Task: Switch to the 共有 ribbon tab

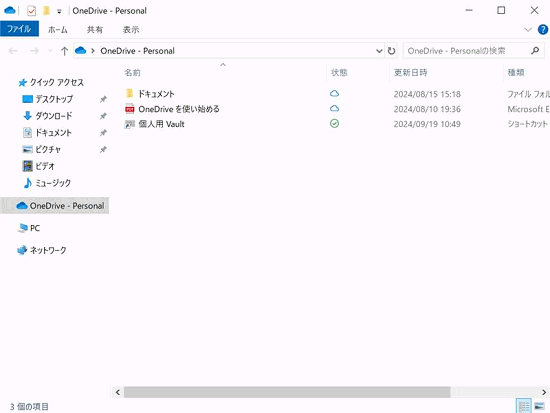Action: coord(95,29)
